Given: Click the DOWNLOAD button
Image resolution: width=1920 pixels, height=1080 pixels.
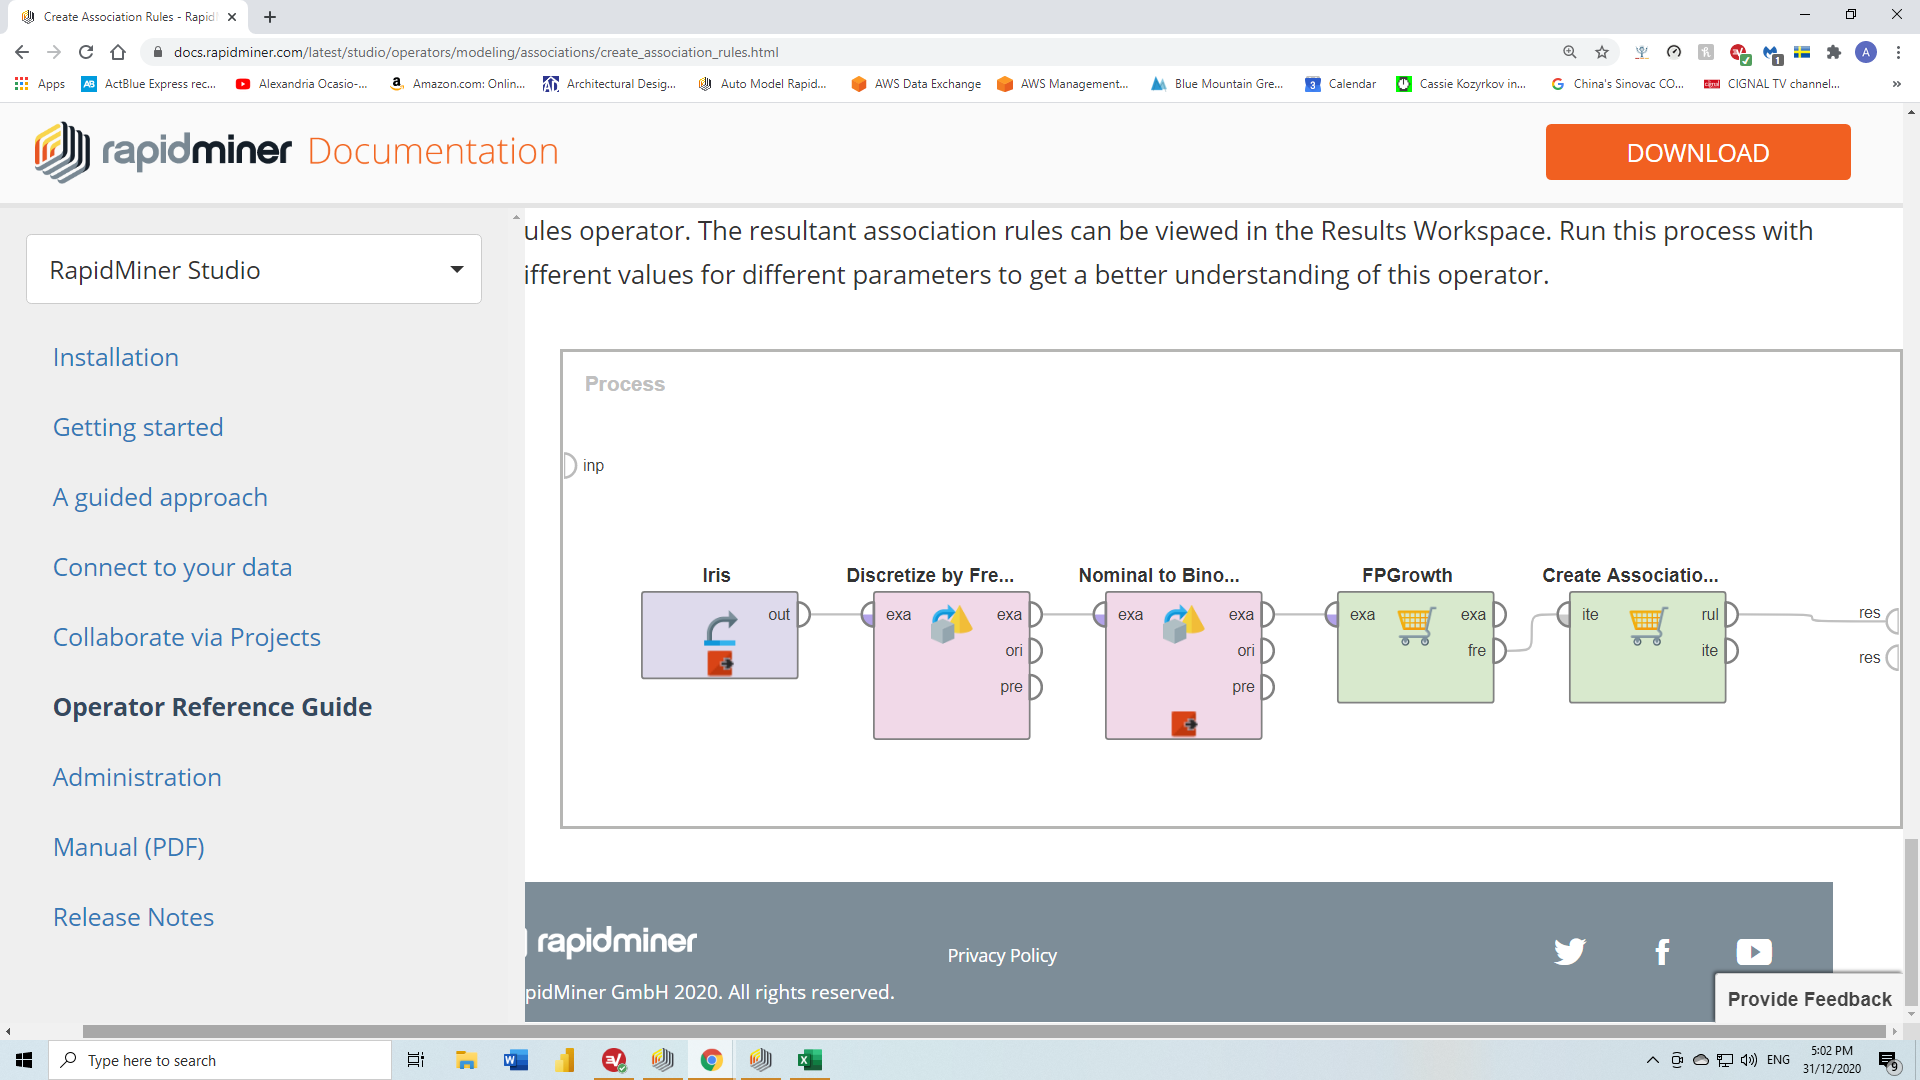Looking at the screenshot, I should click(1698, 152).
